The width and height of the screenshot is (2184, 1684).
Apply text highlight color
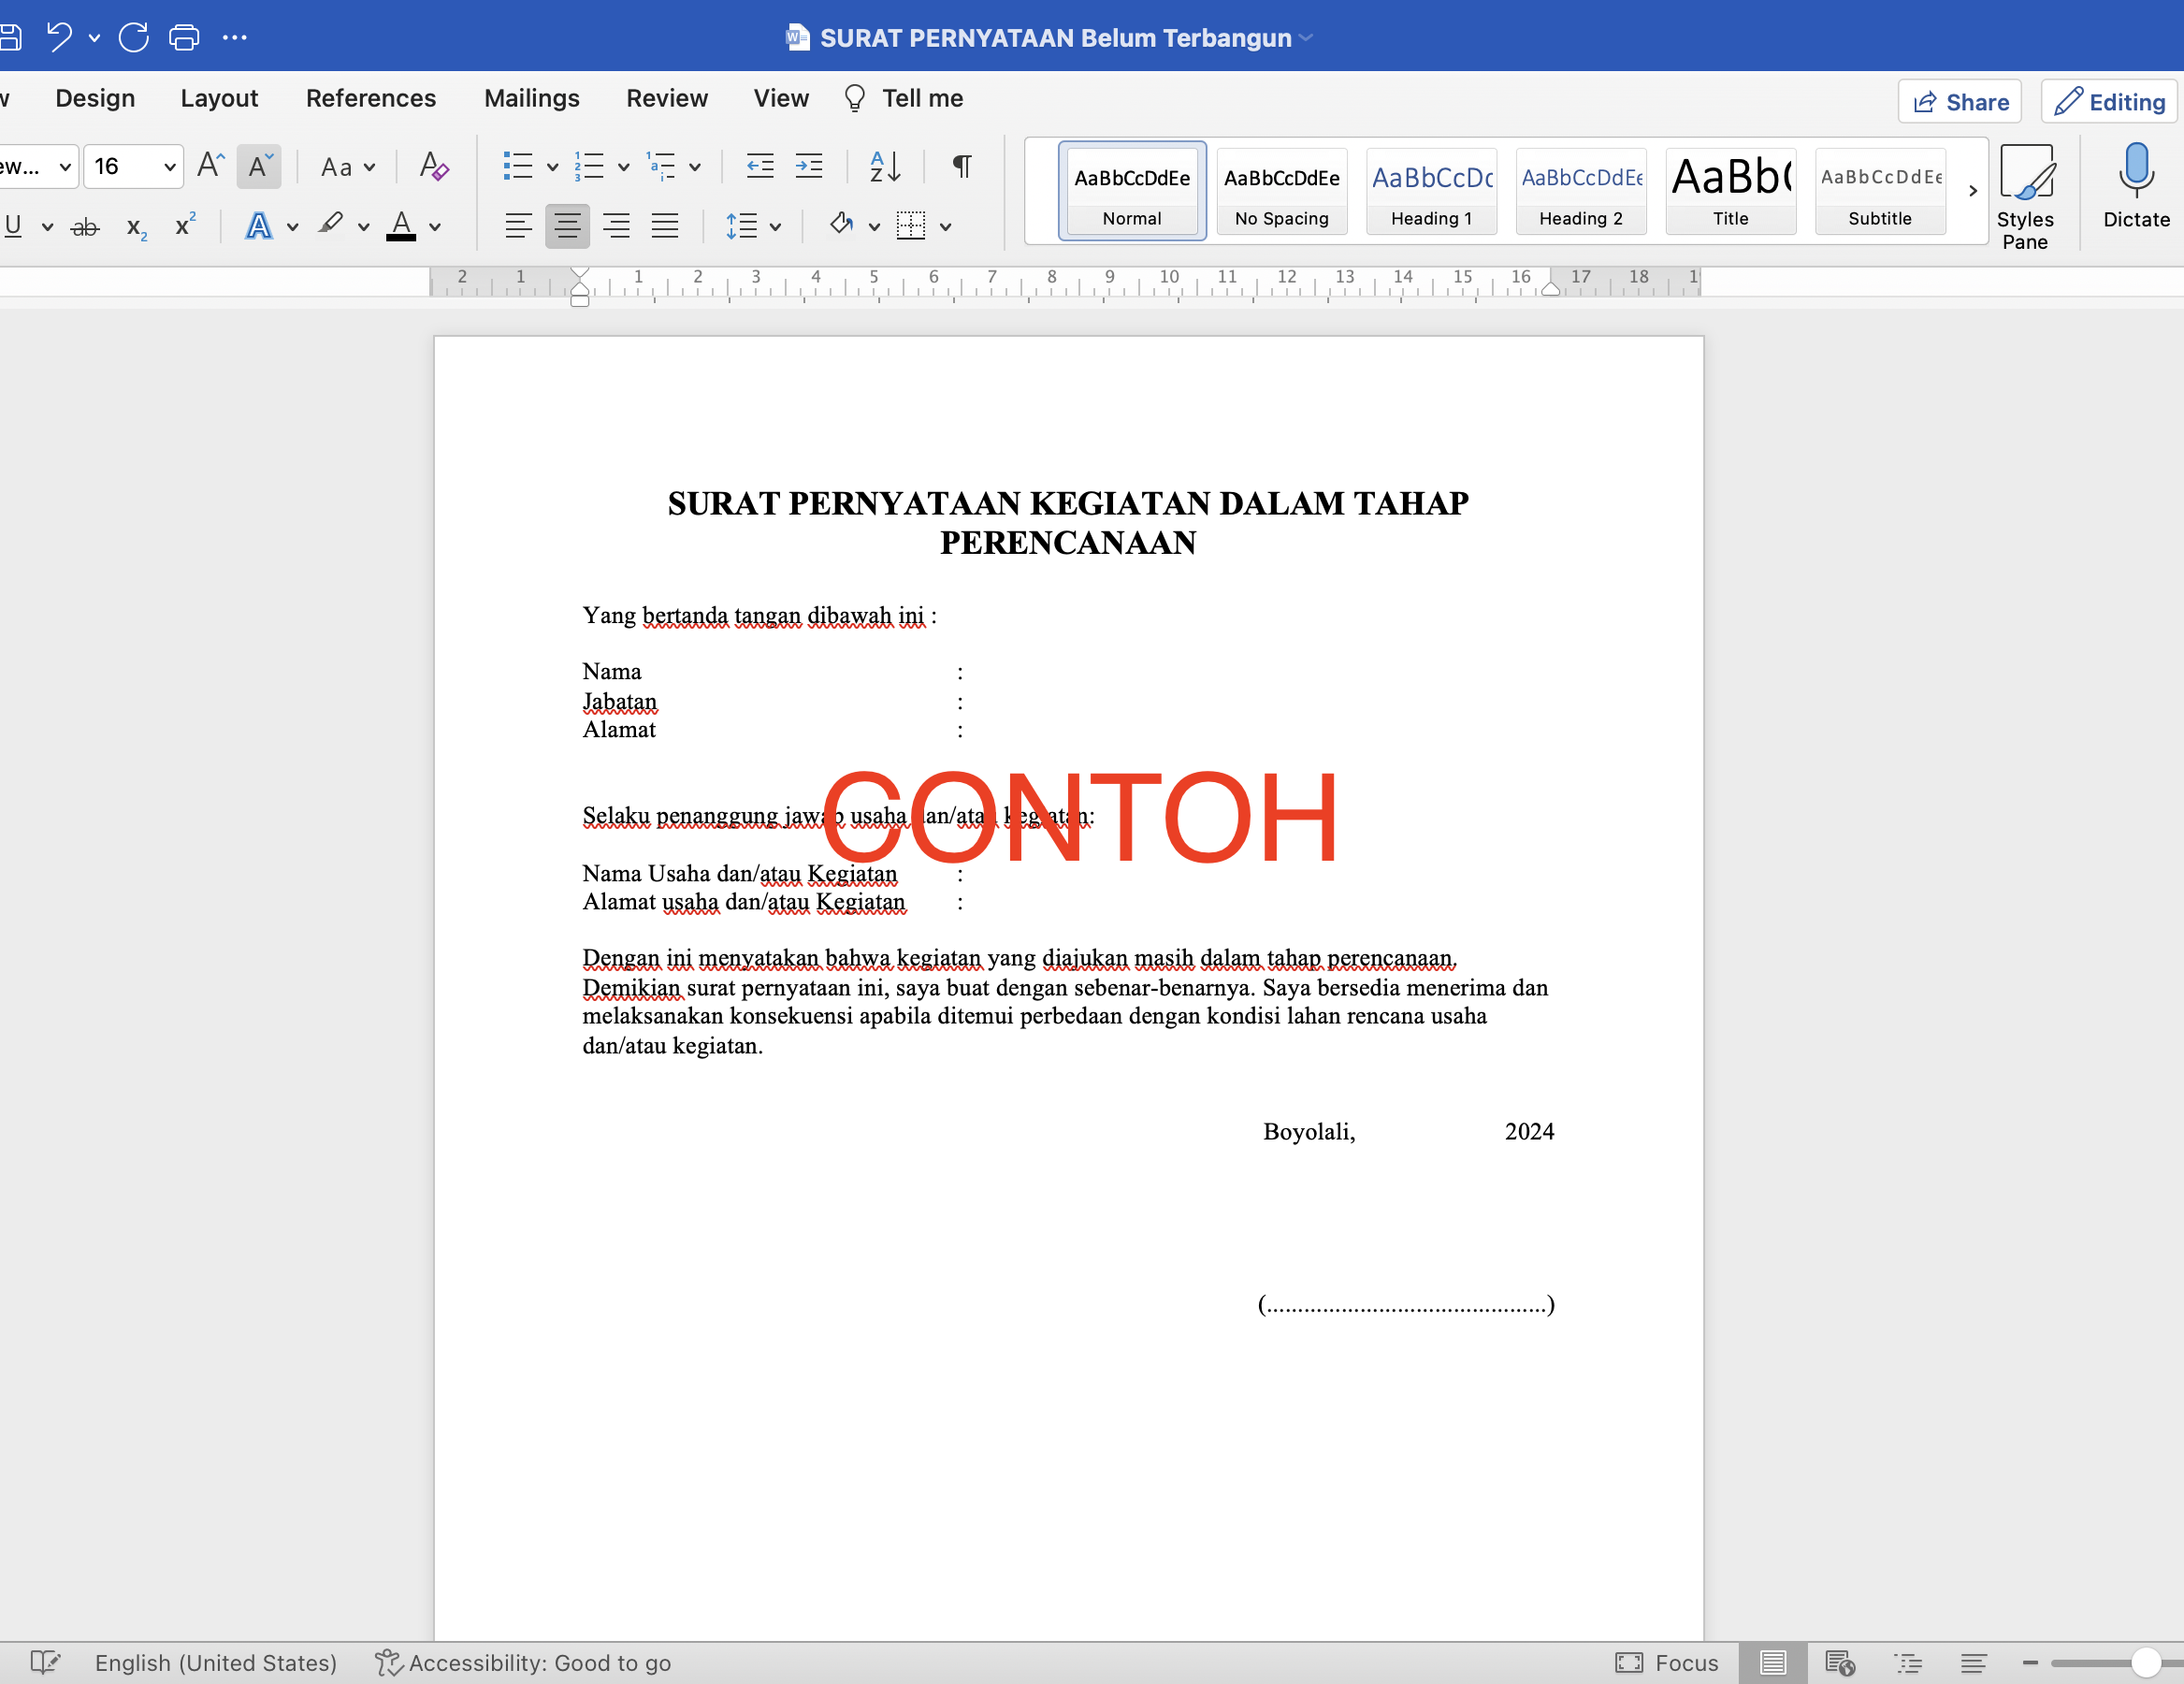331,225
